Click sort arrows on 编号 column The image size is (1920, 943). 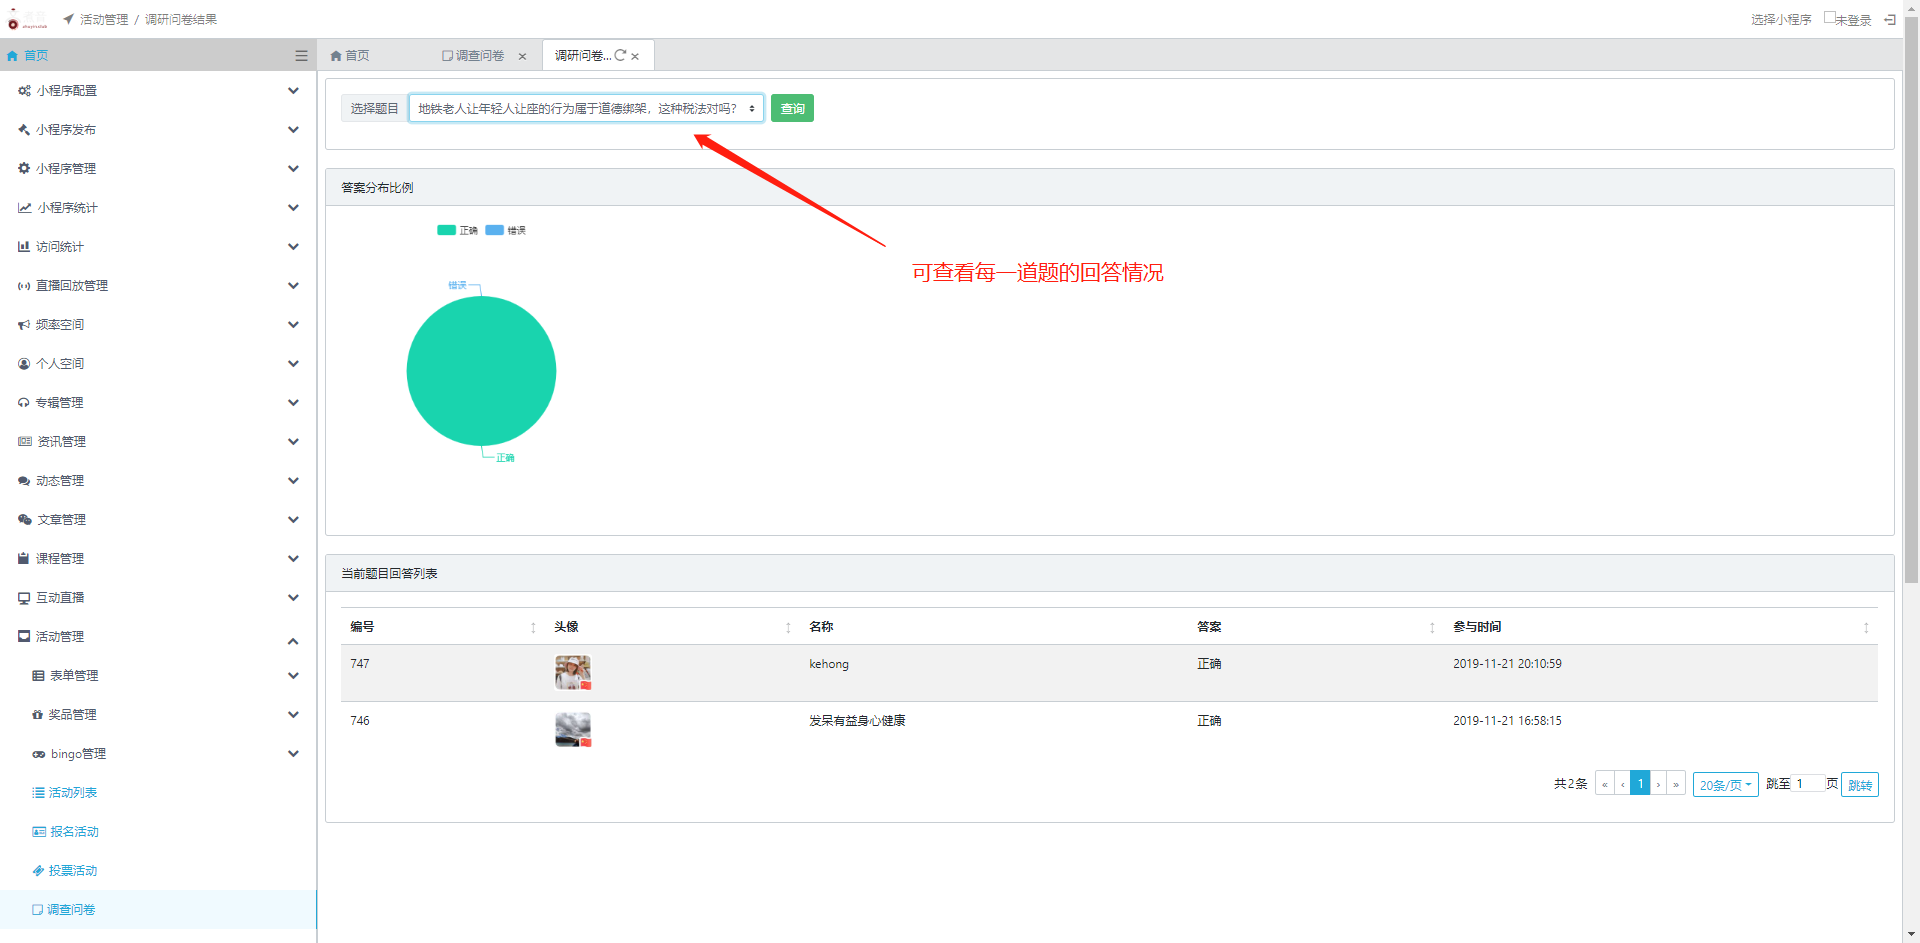pyautogui.click(x=533, y=628)
